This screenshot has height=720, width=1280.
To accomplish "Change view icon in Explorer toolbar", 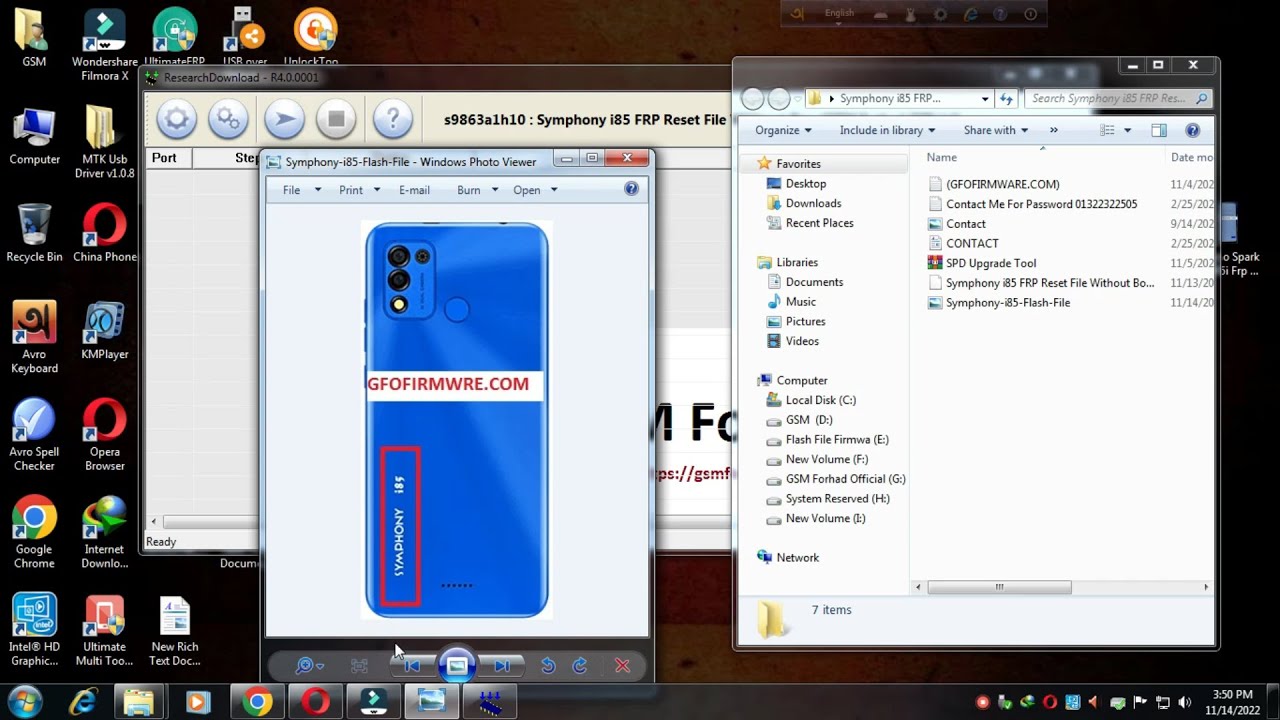I will (1107, 130).
